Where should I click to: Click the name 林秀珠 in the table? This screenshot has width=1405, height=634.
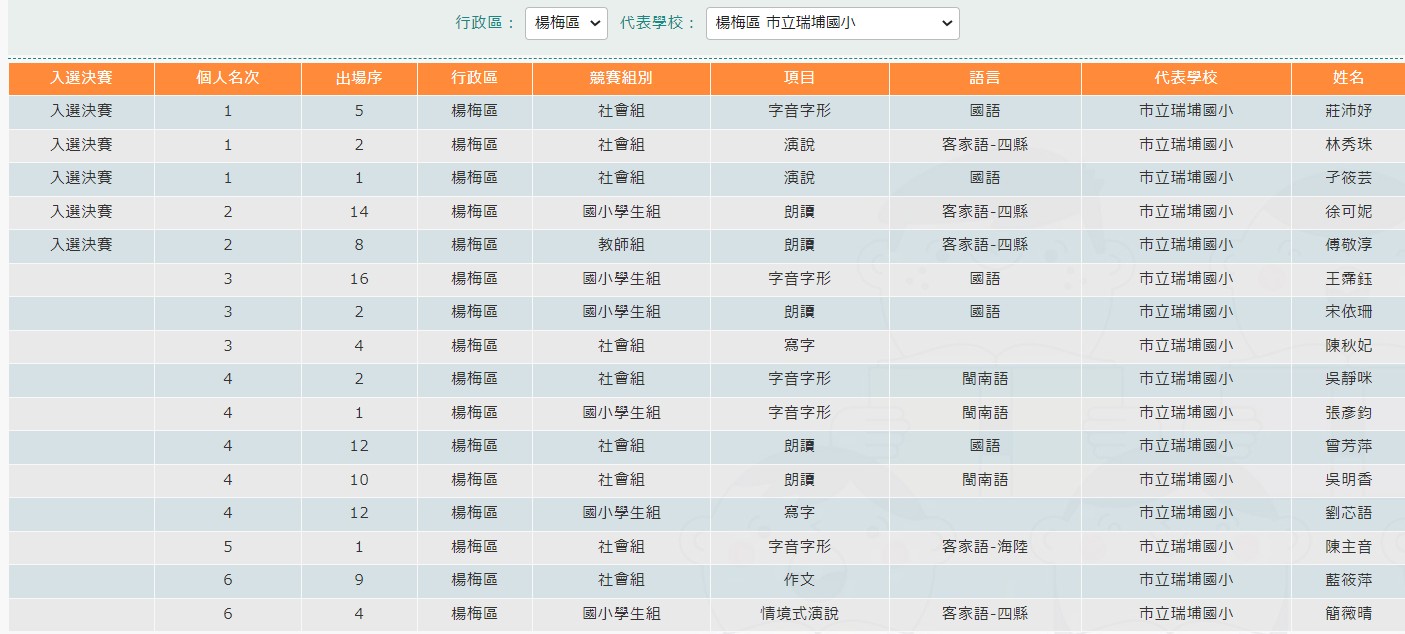pyautogui.click(x=1348, y=145)
